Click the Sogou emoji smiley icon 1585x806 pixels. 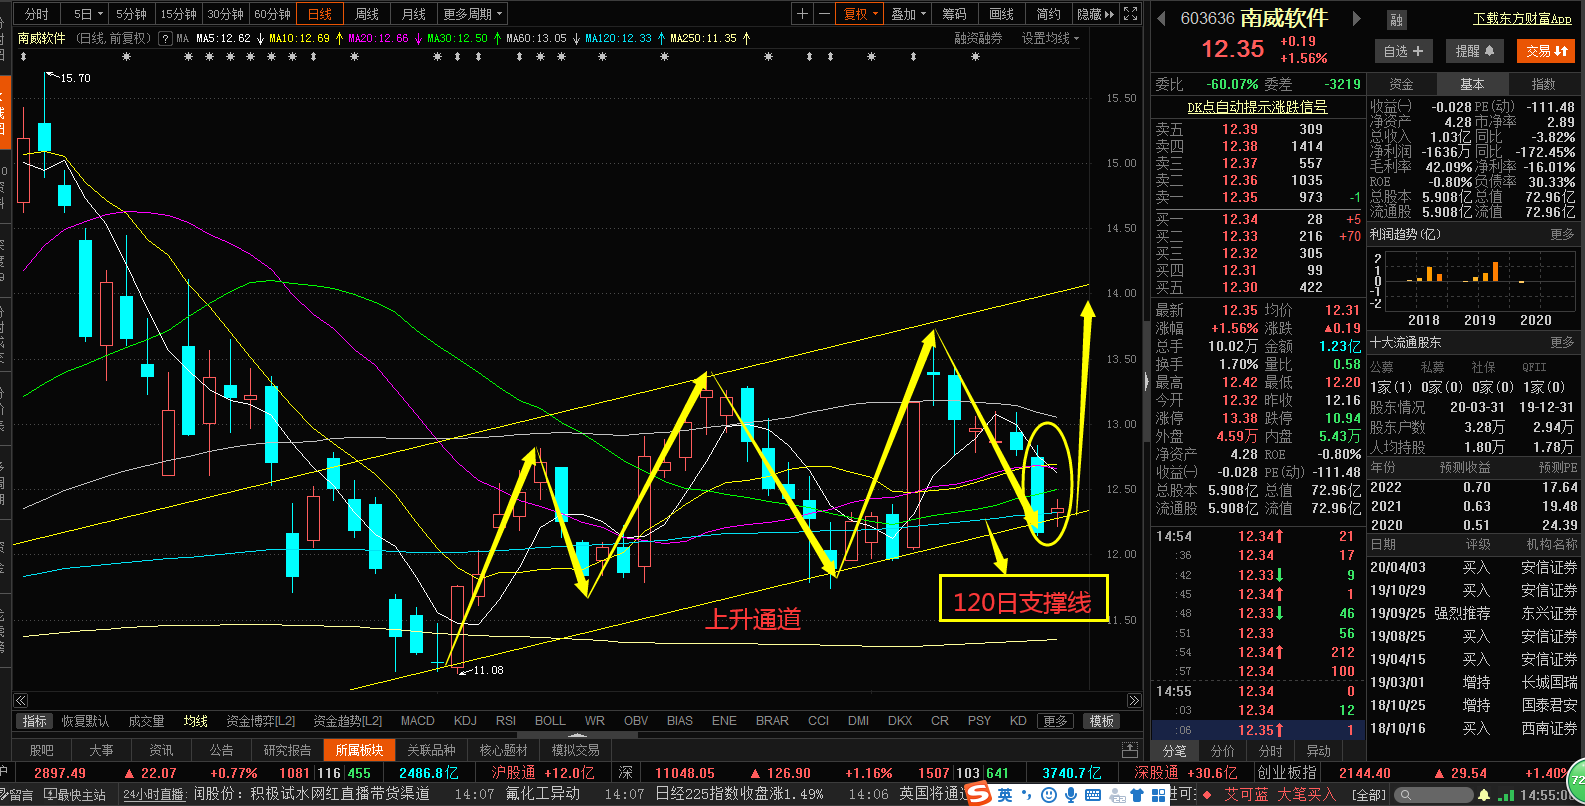click(1049, 795)
